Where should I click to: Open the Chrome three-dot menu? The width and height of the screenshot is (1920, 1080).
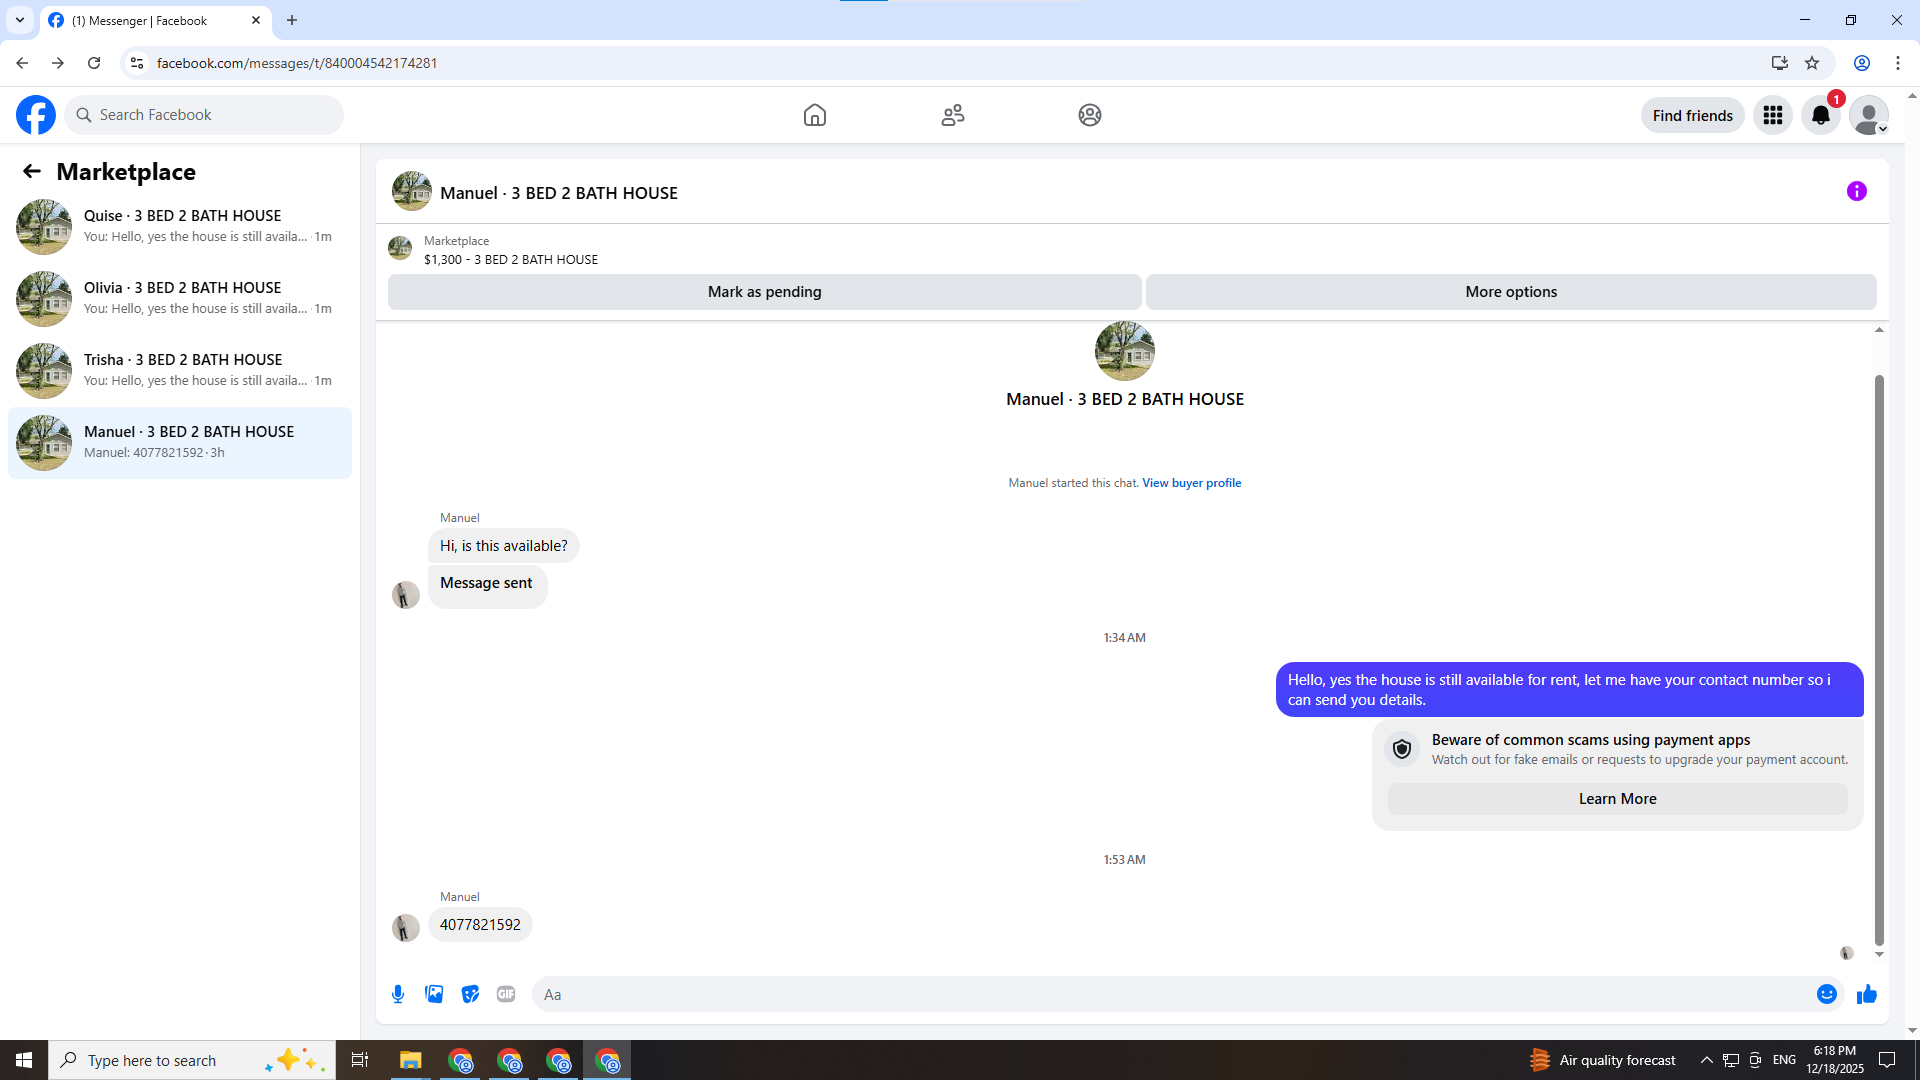(1898, 63)
